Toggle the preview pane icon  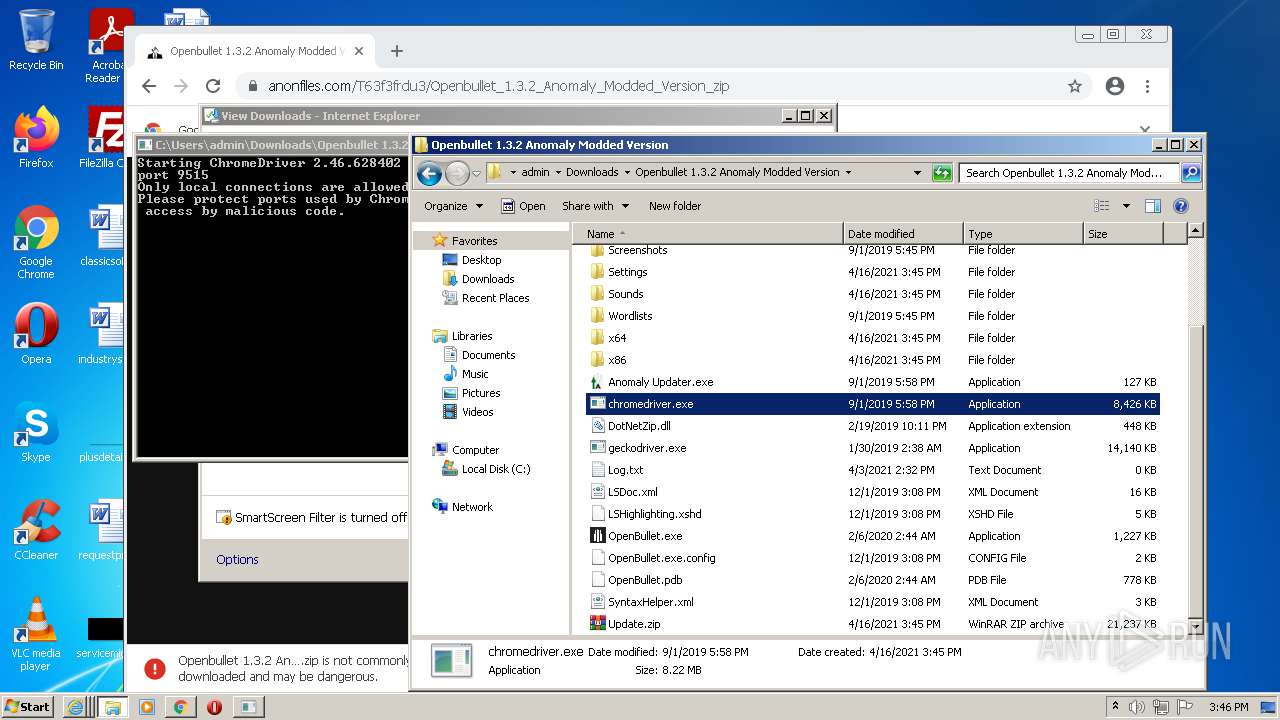pos(1152,206)
